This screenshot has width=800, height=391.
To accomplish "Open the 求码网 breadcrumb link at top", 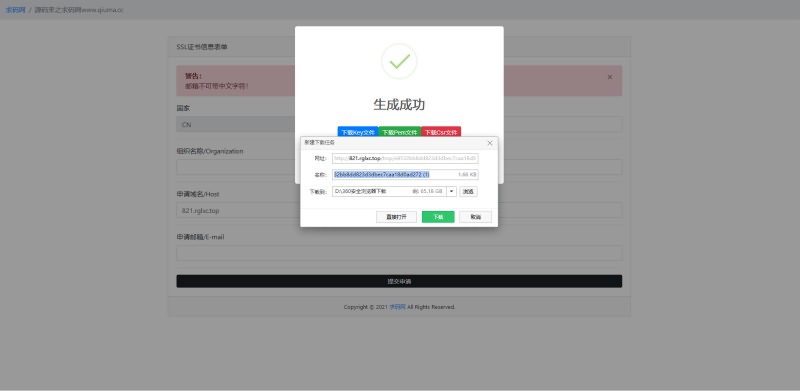I will point(15,10).
